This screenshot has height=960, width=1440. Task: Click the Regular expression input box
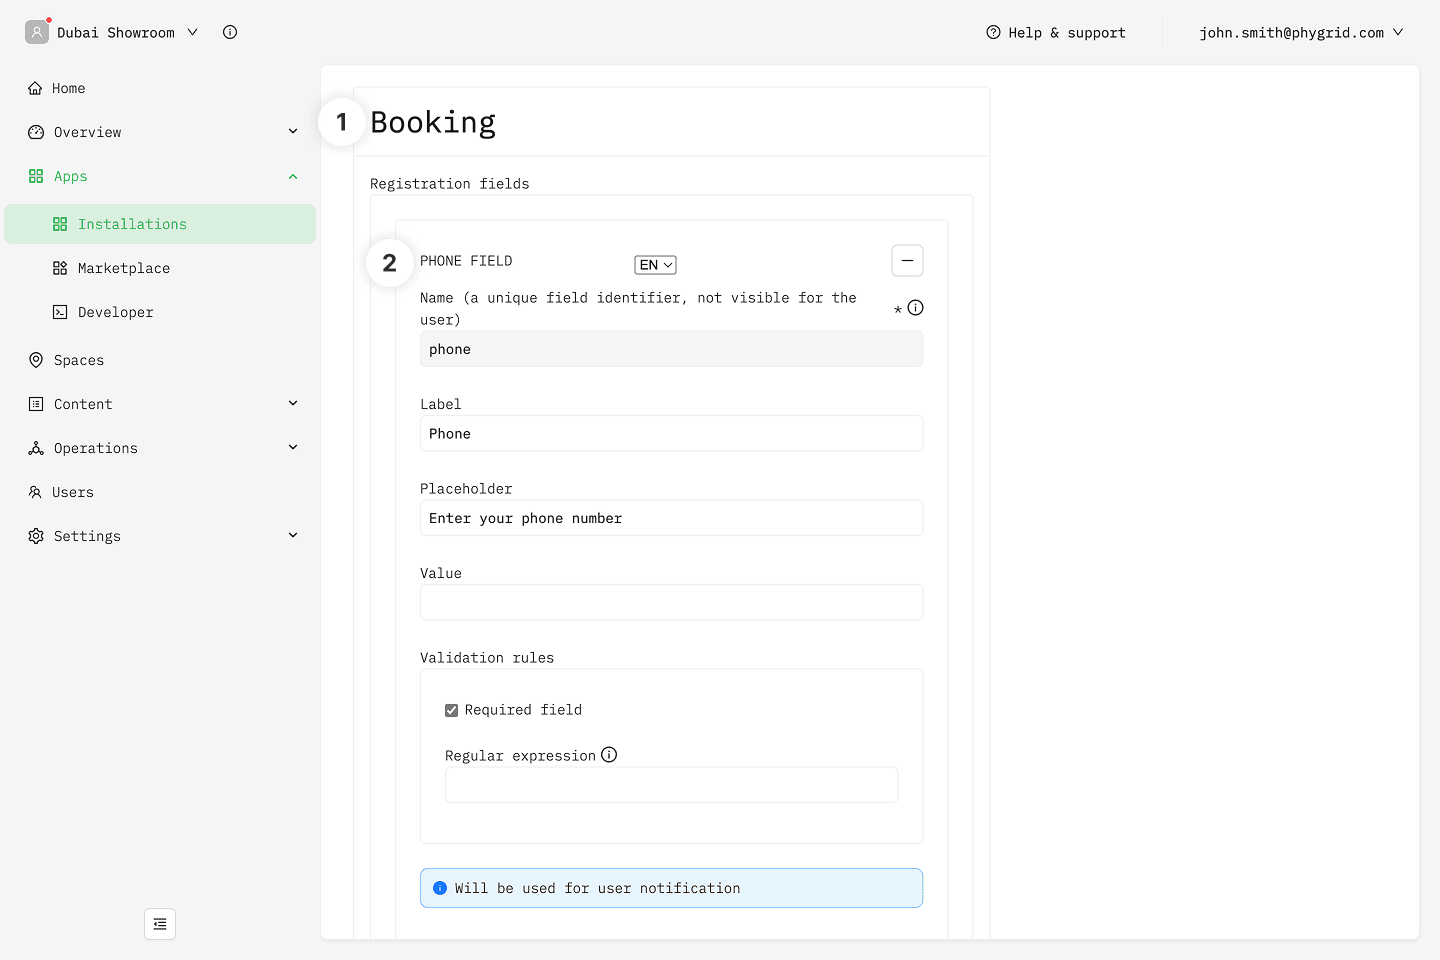tap(671, 785)
